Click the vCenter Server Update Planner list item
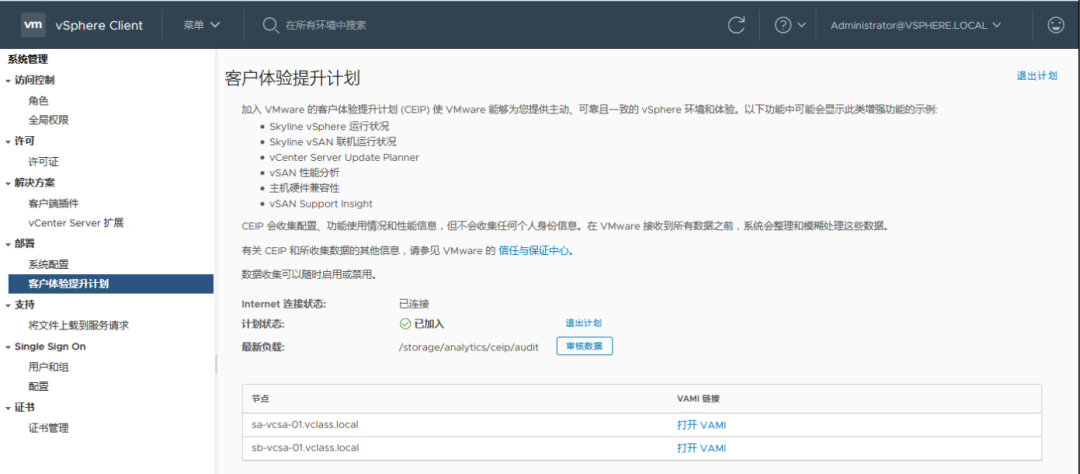Screen dimensions: 1080x474 tap(344, 157)
